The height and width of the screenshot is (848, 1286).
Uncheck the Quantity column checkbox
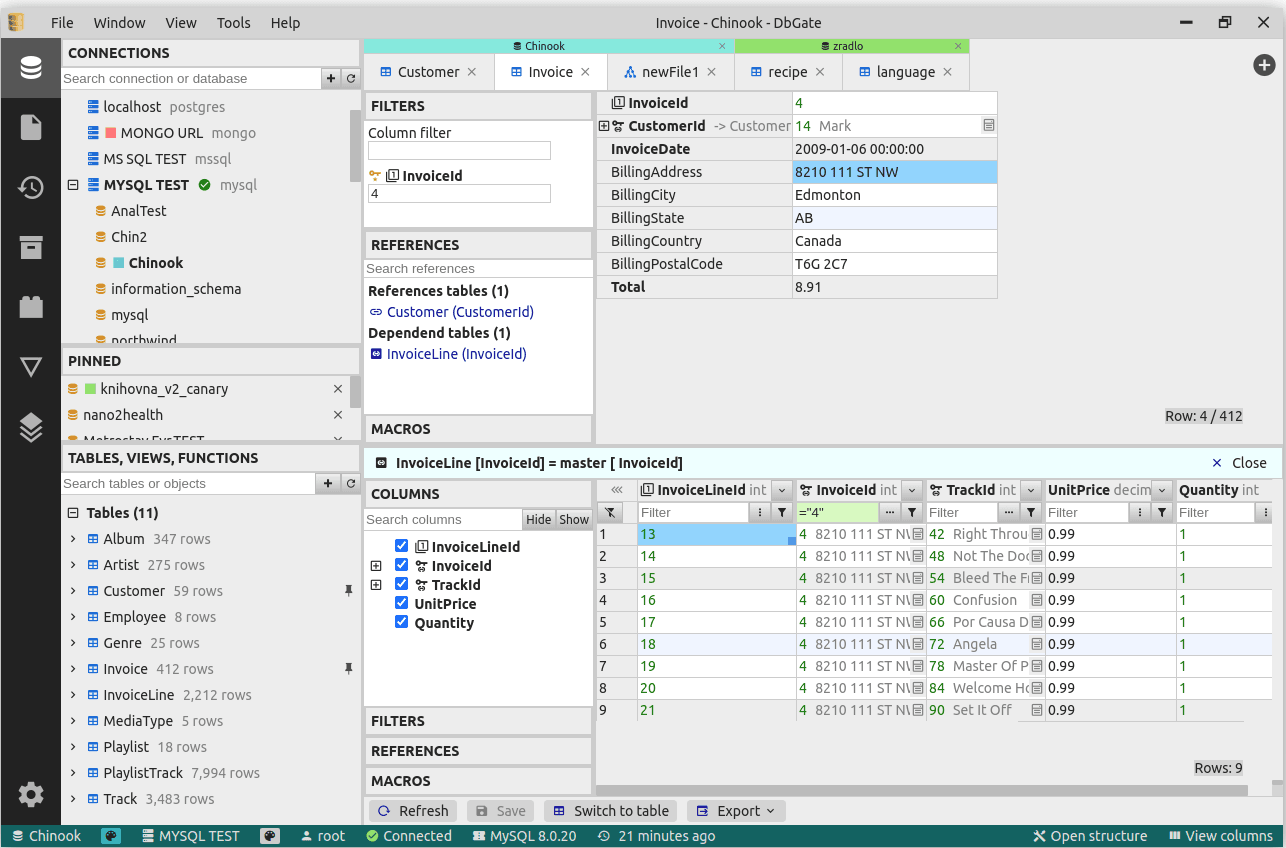click(x=401, y=622)
